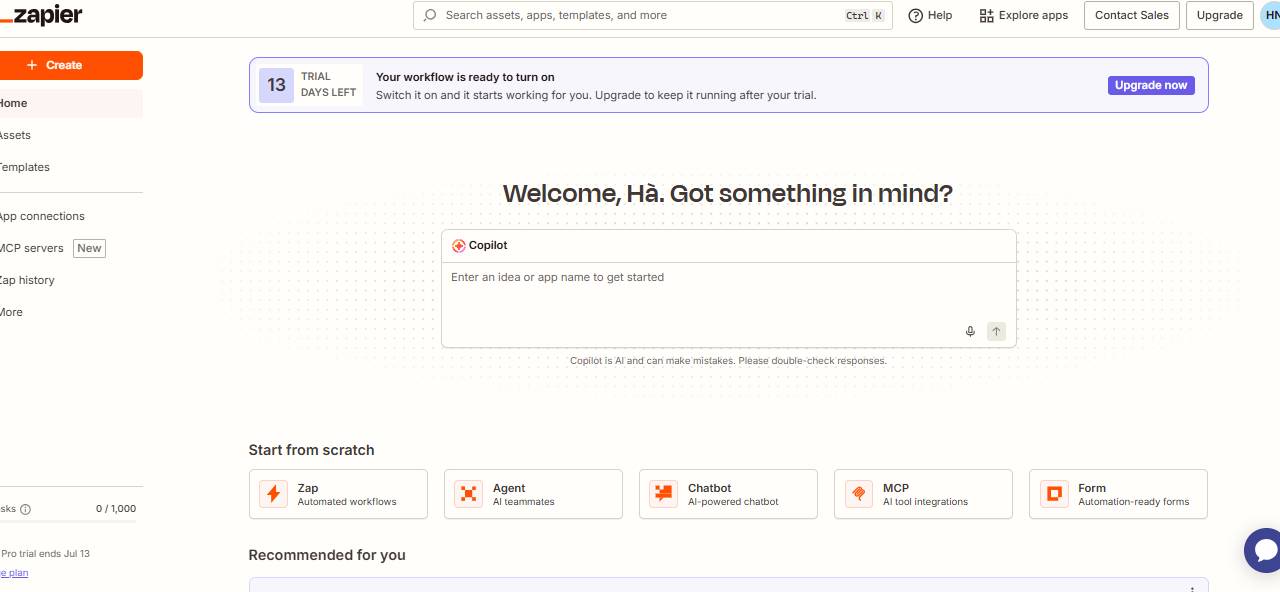This screenshot has width=1280, height=592.
Task: Click the Upgrade button in header
Action: click(1220, 15)
